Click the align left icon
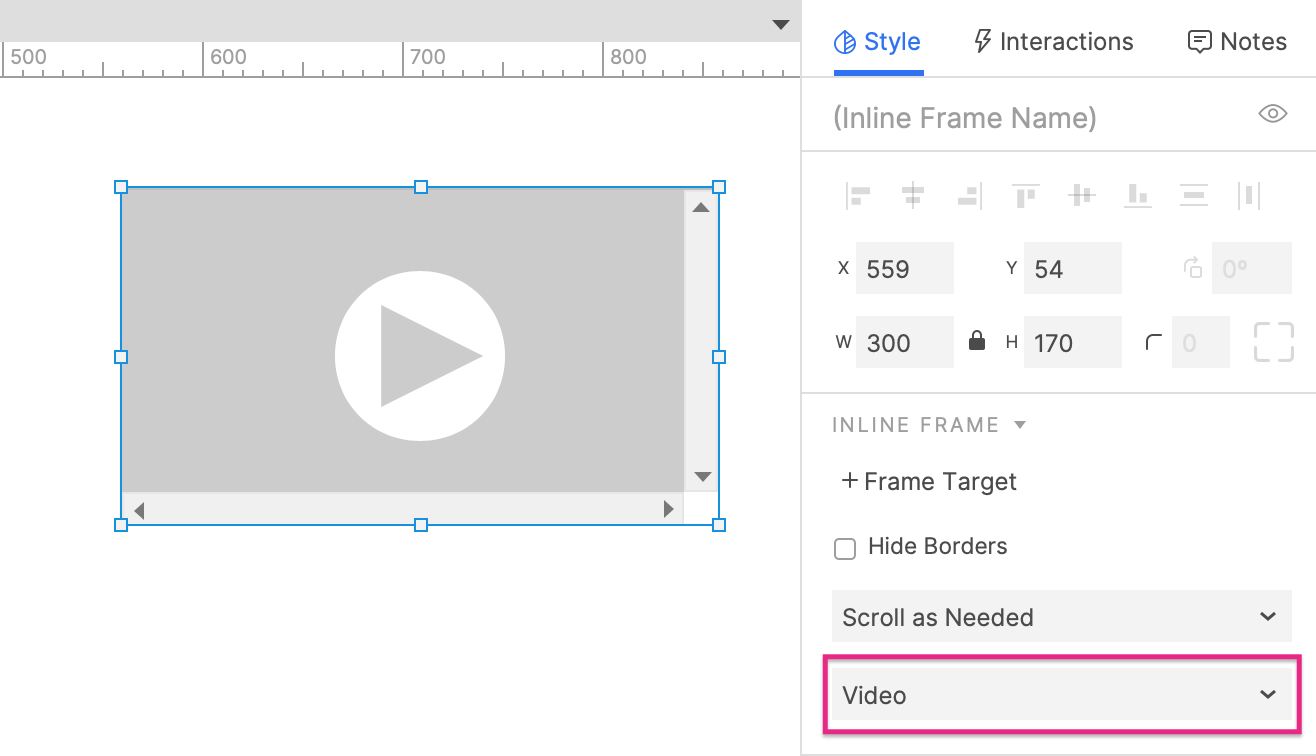The image size is (1316, 756). 857,195
